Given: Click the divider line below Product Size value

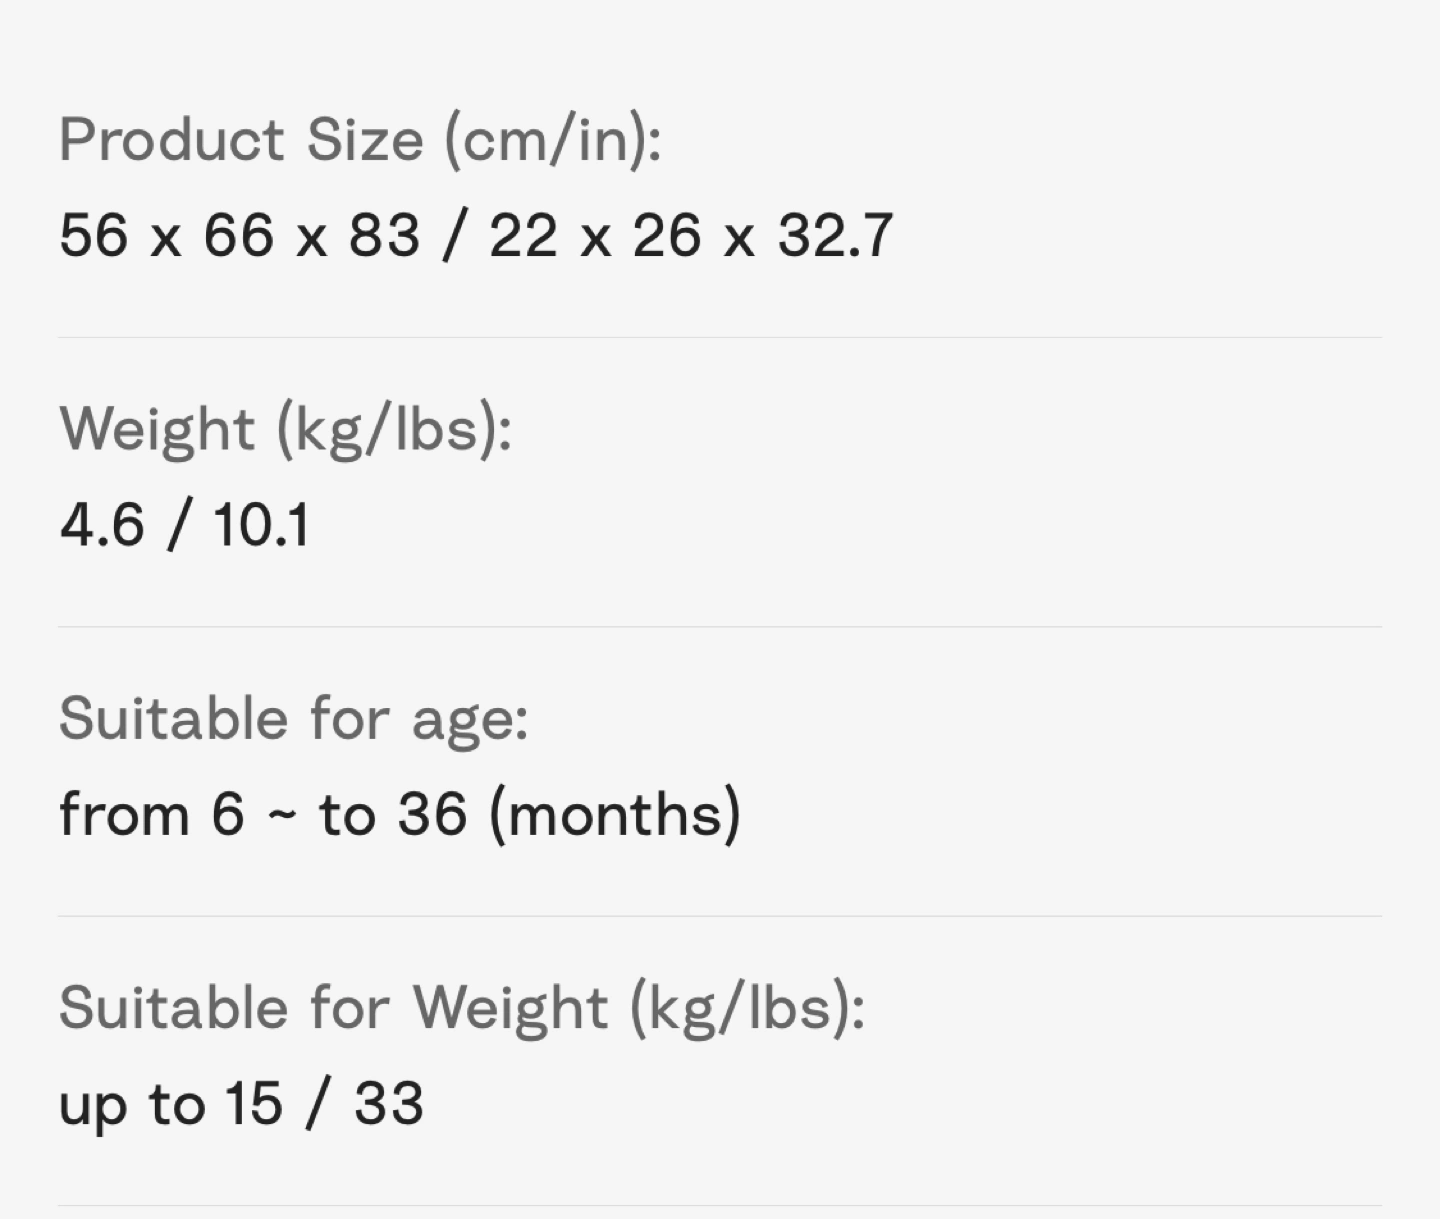Looking at the screenshot, I should (x=720, y=338).
